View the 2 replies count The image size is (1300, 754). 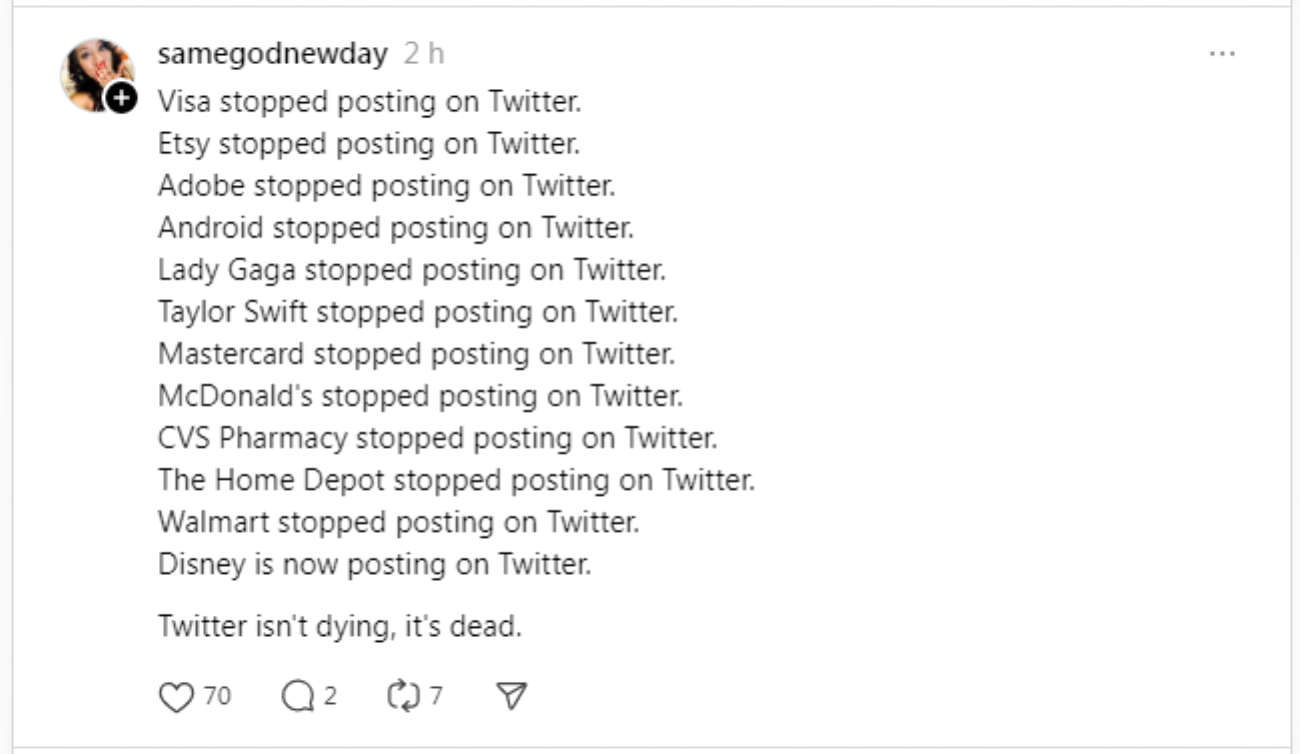tap(330, 696)
